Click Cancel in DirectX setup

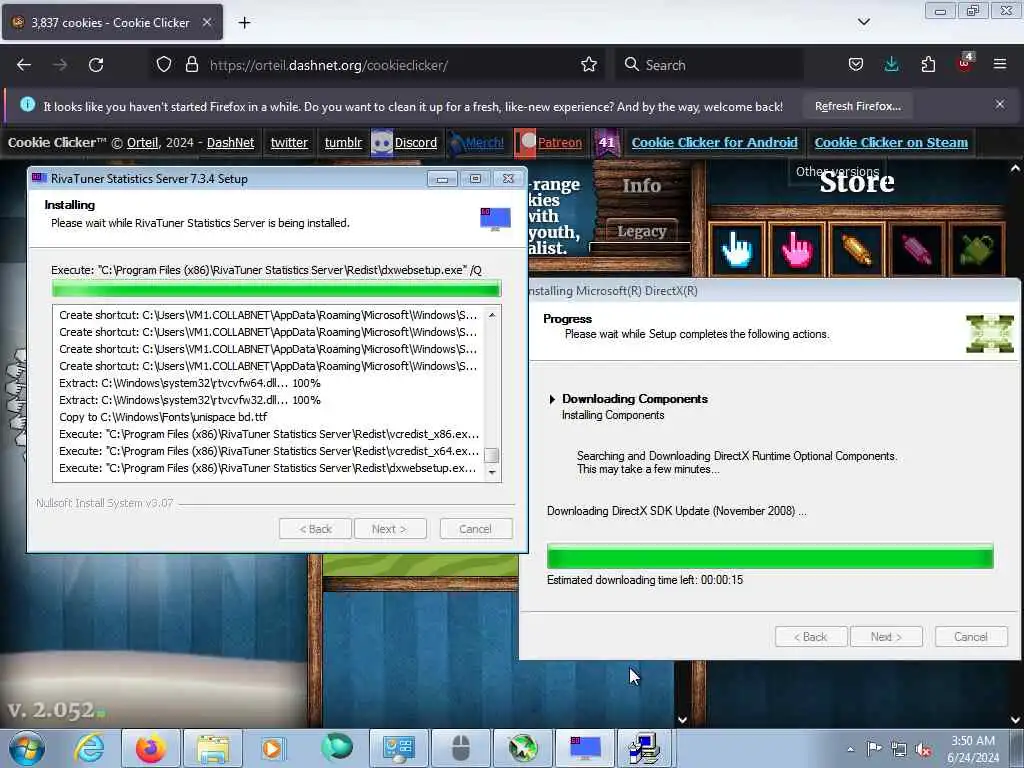pyautogui.click(x=970, y=637)
